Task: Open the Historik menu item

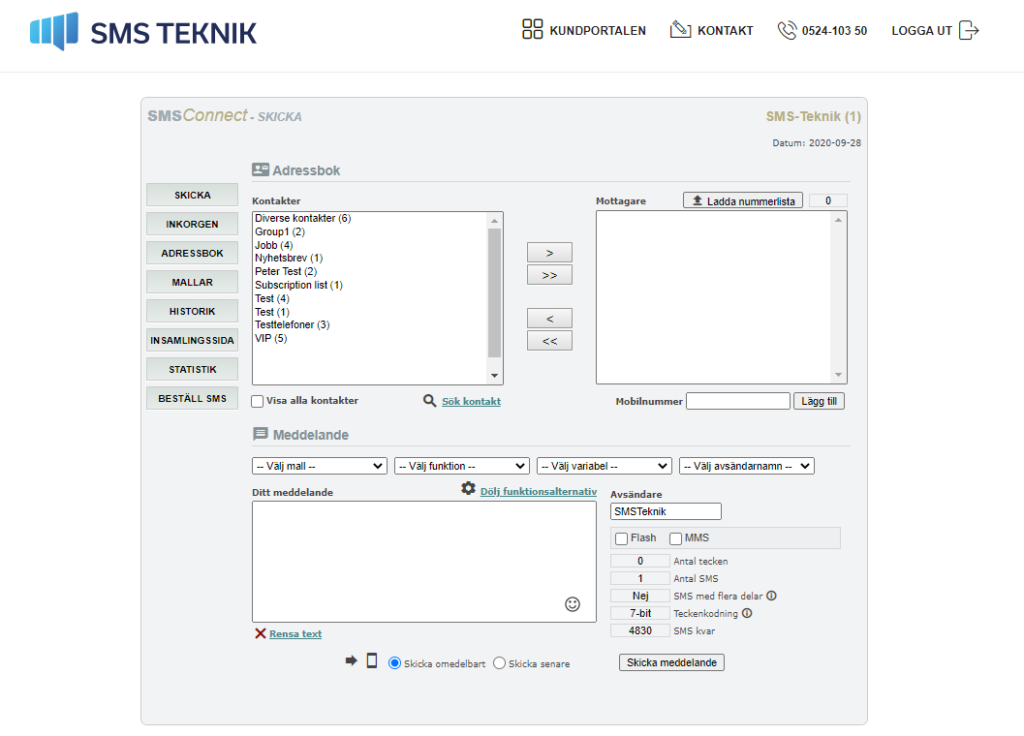Action: pyautogui.click(x=192, y=312)
